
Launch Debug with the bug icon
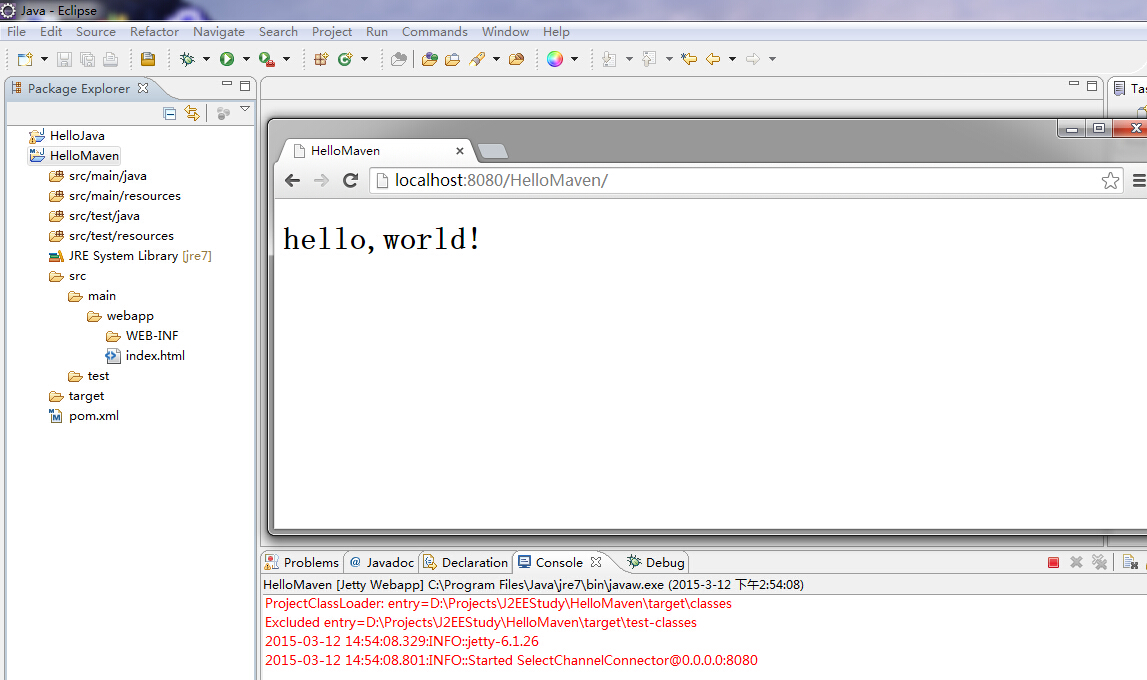(x=187, y=59)
